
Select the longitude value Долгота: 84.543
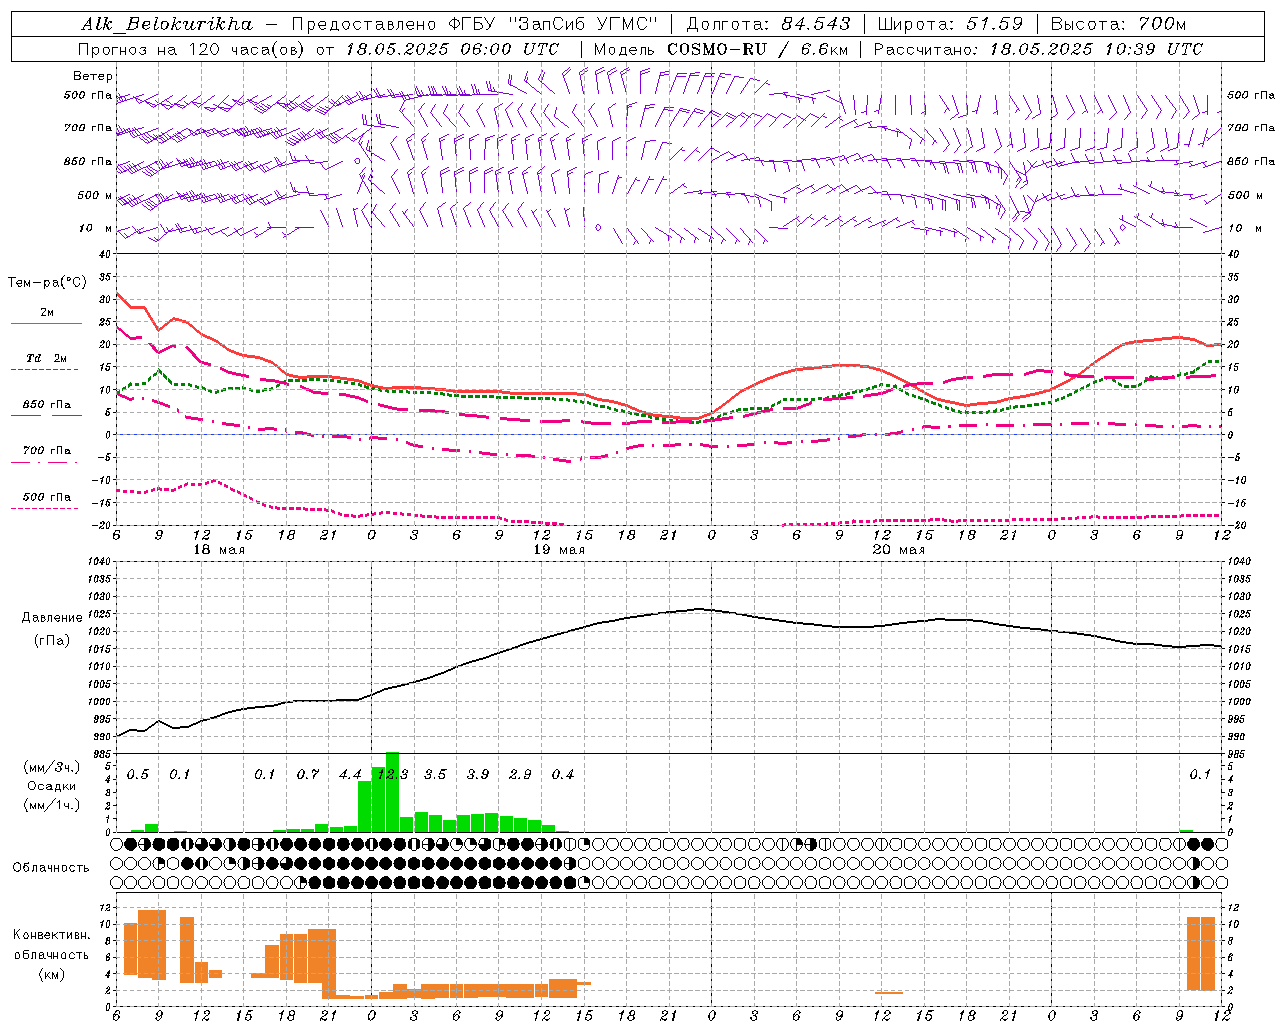point(768,24)
